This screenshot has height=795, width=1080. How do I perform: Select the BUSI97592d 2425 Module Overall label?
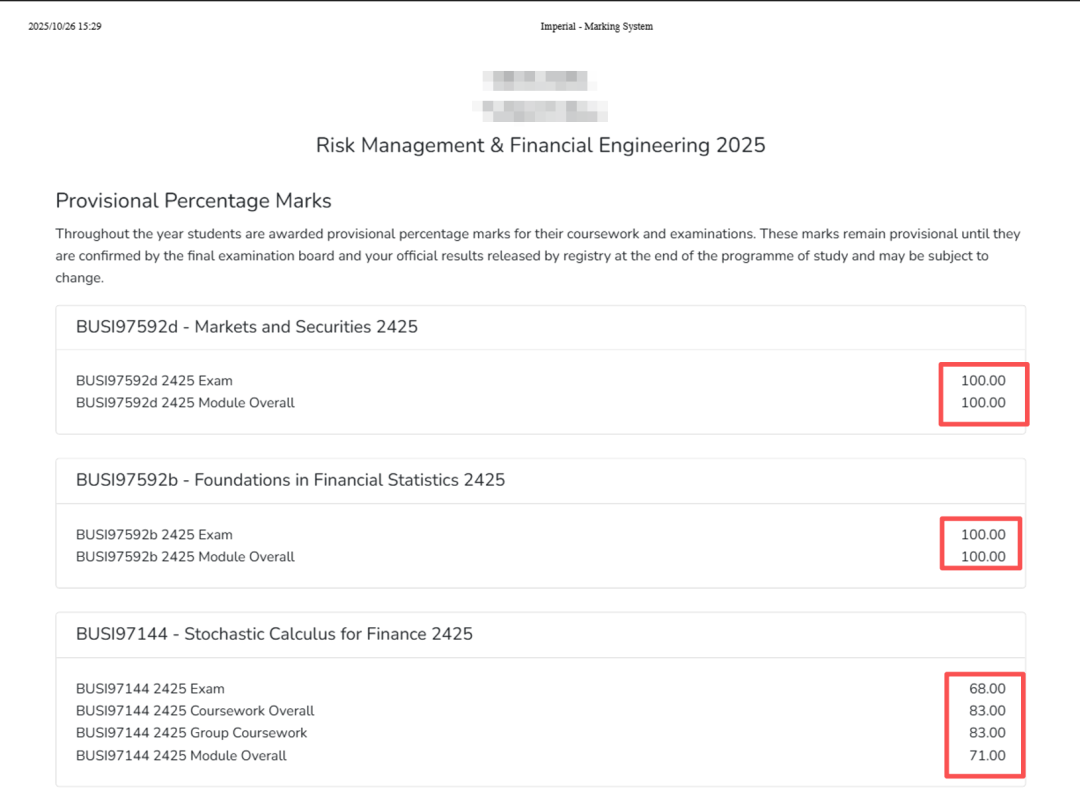click(185, 403)
